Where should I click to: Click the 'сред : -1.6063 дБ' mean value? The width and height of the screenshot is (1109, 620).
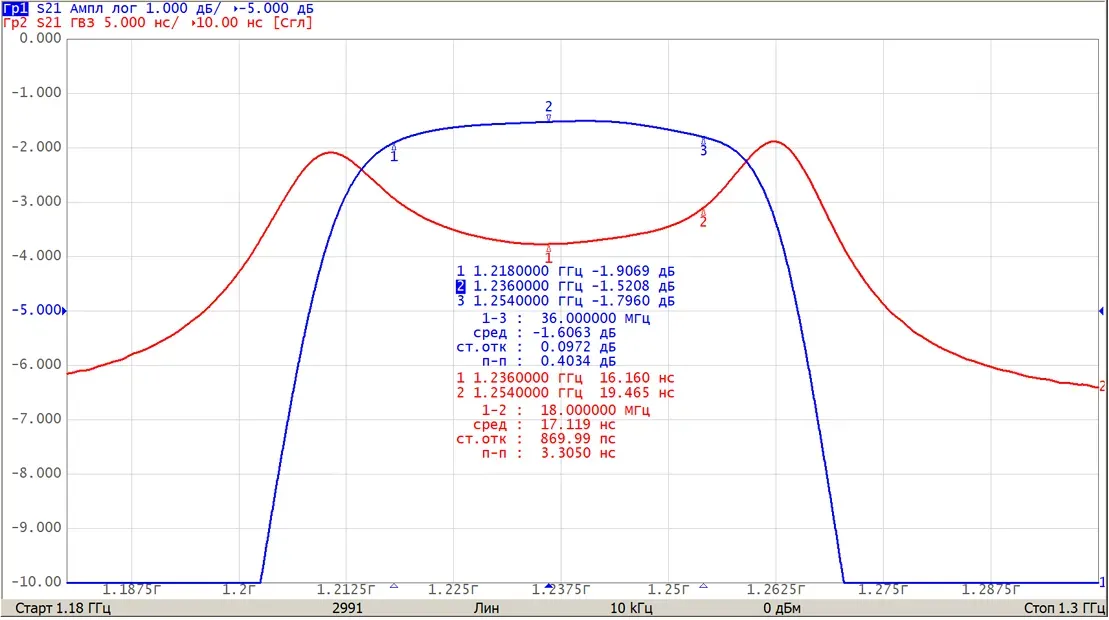(545, 333)
